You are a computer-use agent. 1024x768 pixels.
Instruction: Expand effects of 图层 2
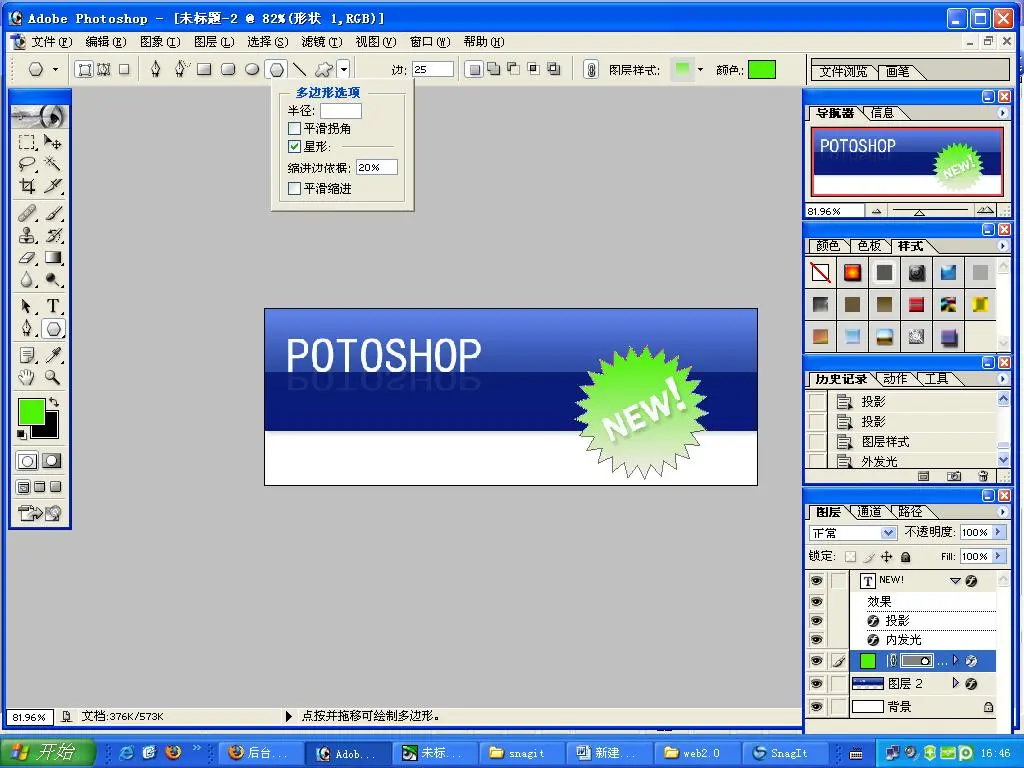[955, 683]
